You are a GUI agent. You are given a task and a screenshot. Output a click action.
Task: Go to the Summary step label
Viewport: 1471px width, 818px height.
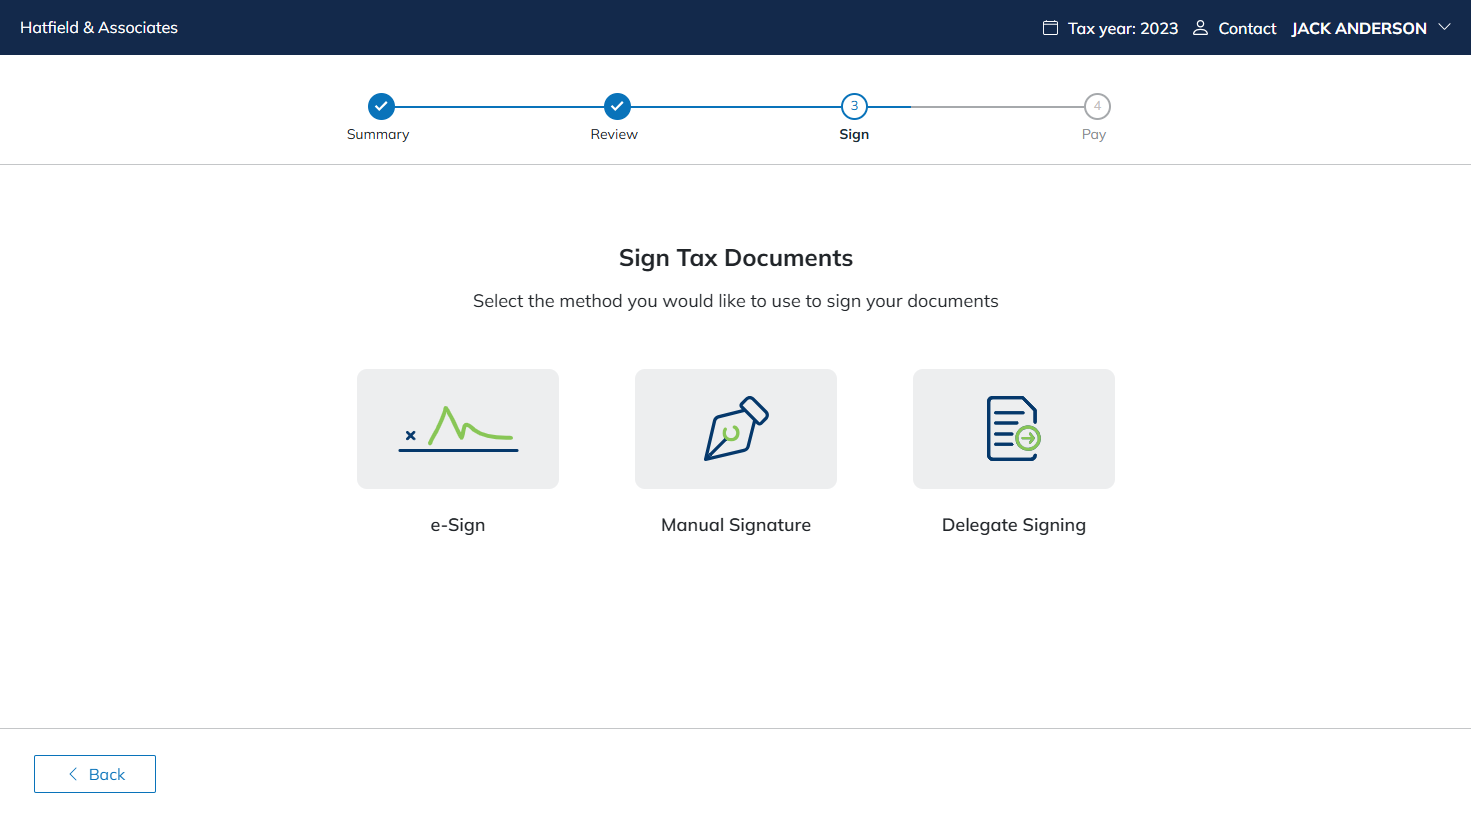(378, 134)
